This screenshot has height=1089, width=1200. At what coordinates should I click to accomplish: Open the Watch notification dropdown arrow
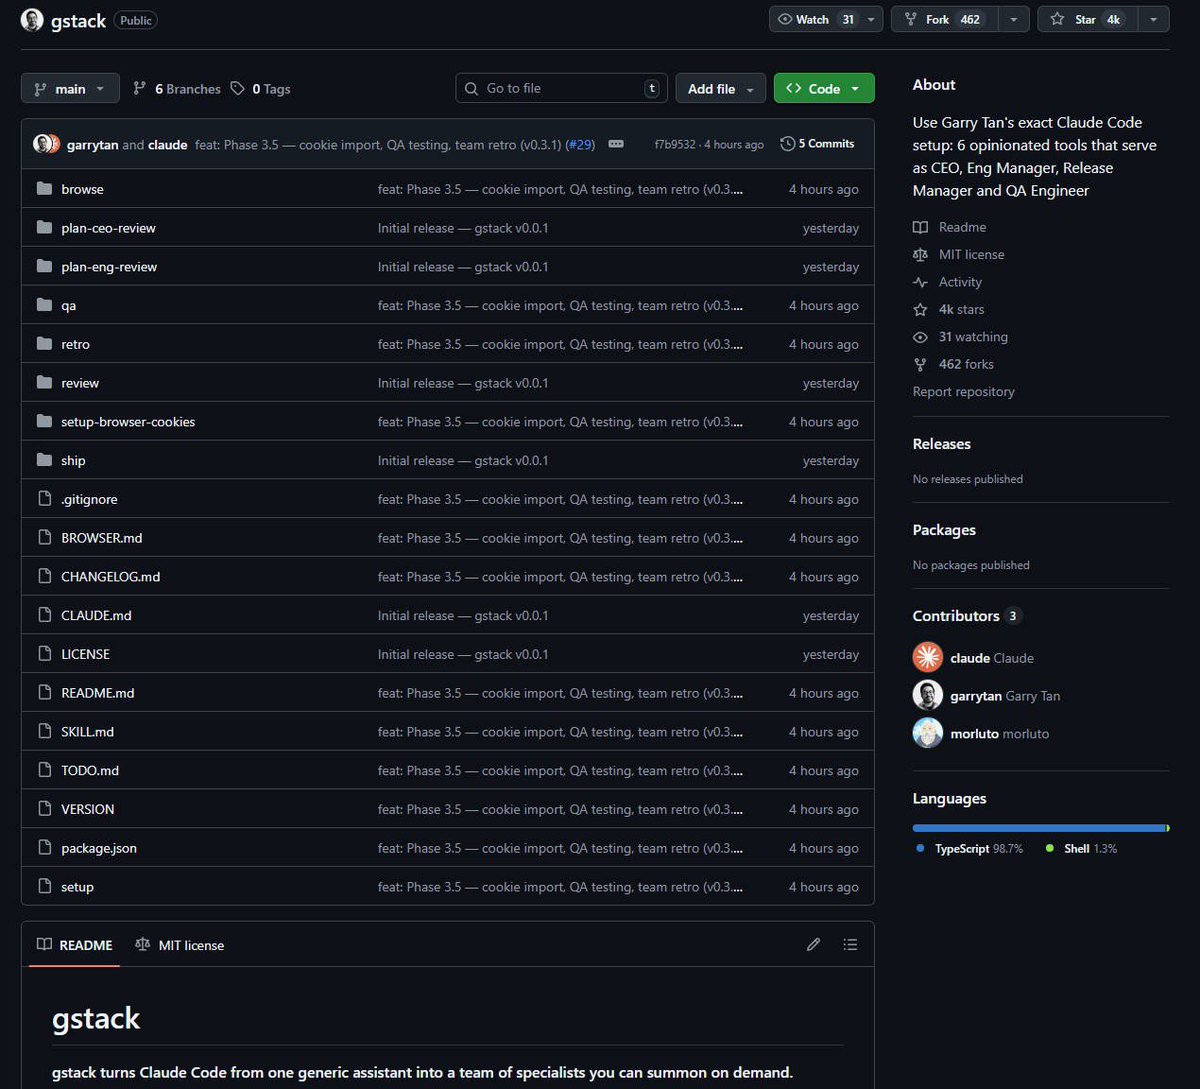tap(872, 19)
